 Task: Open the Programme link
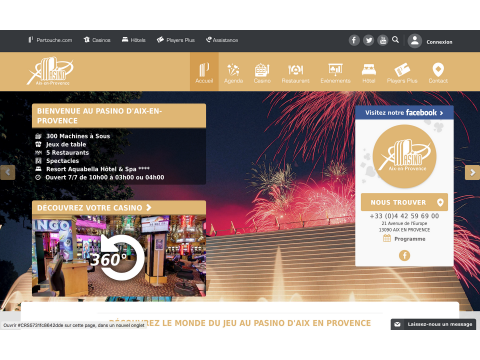click(410, 239)
